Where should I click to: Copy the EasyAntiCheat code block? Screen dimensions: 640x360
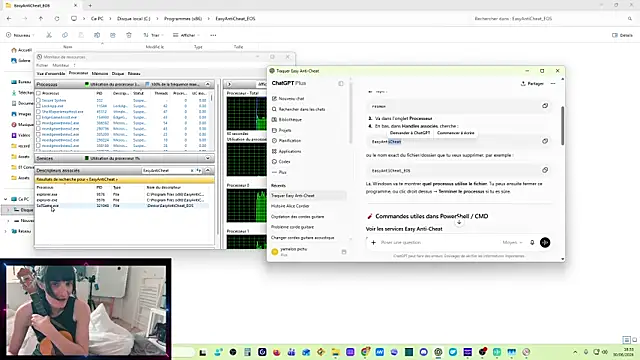pyautogui.click(x=545, y=141)
